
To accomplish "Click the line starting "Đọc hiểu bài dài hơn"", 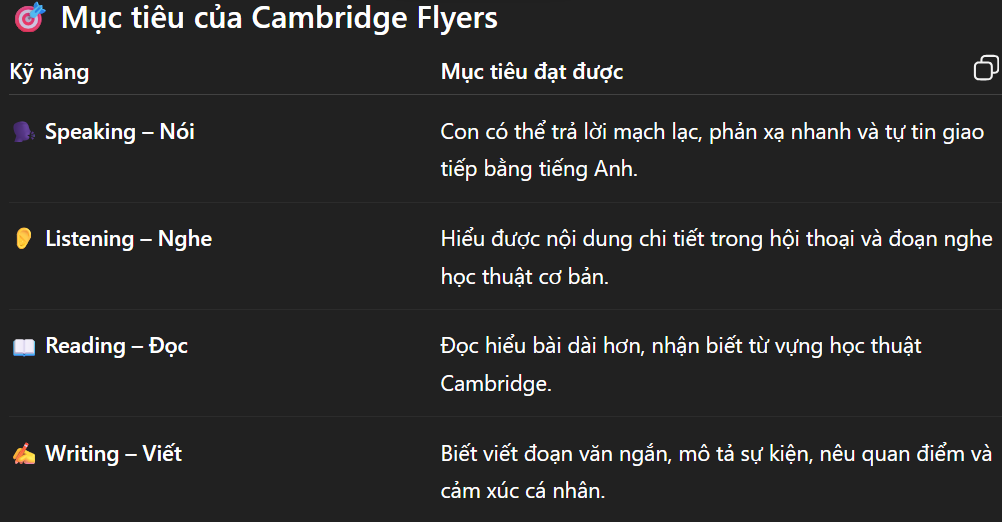I will pyautogui.click(x=681, y=346).
